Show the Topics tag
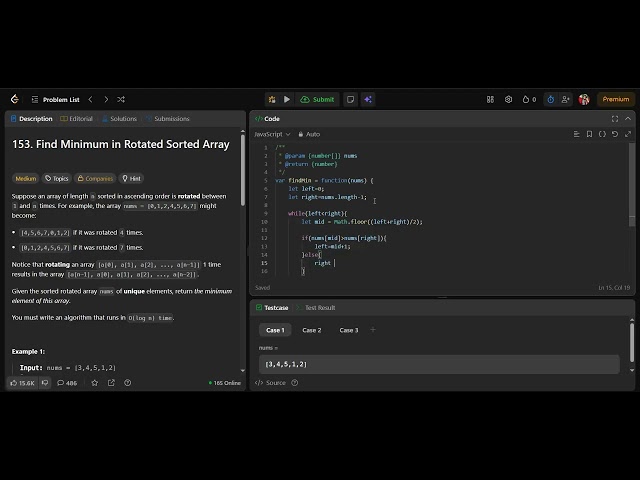640x480 pixels. 57,178
